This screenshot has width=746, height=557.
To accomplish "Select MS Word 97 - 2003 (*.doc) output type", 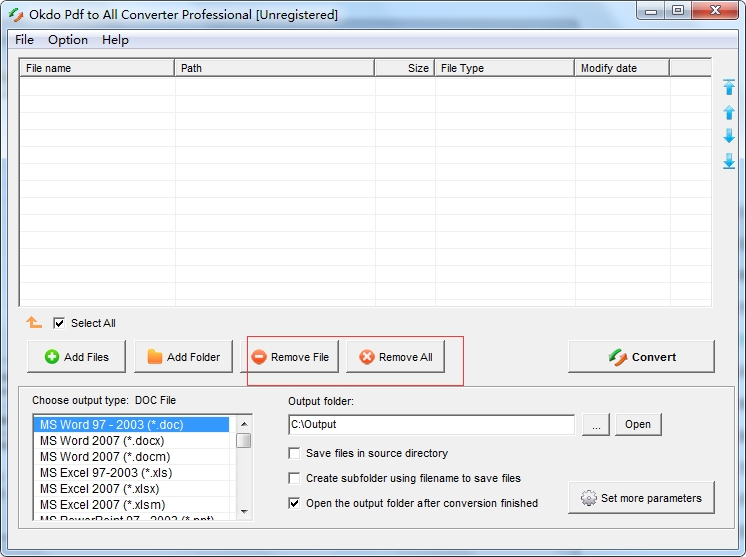I will (x=131, y=424).
